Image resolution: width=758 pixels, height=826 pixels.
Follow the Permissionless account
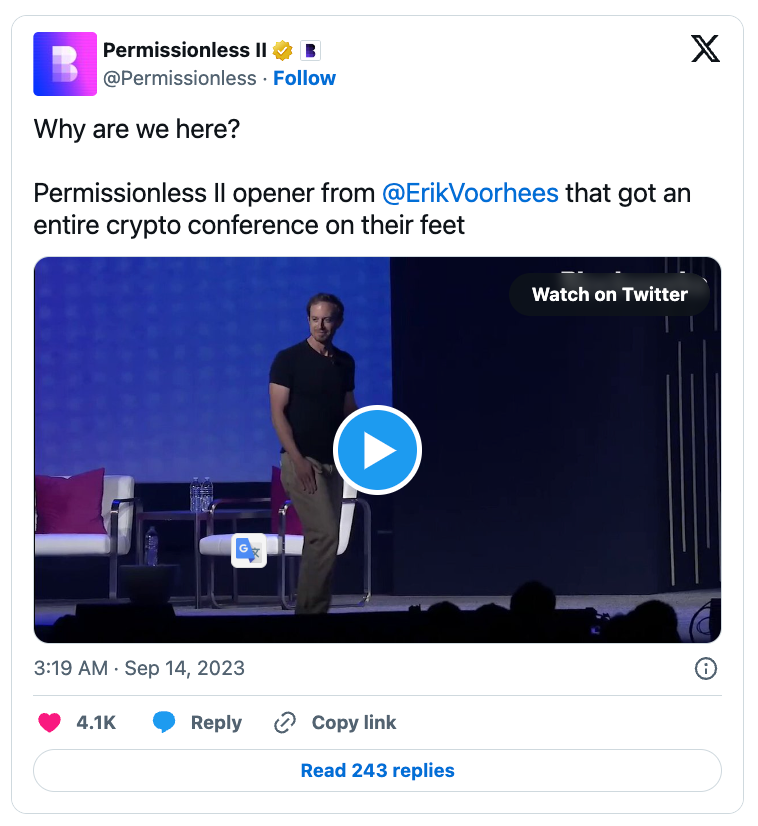(305, 78)
